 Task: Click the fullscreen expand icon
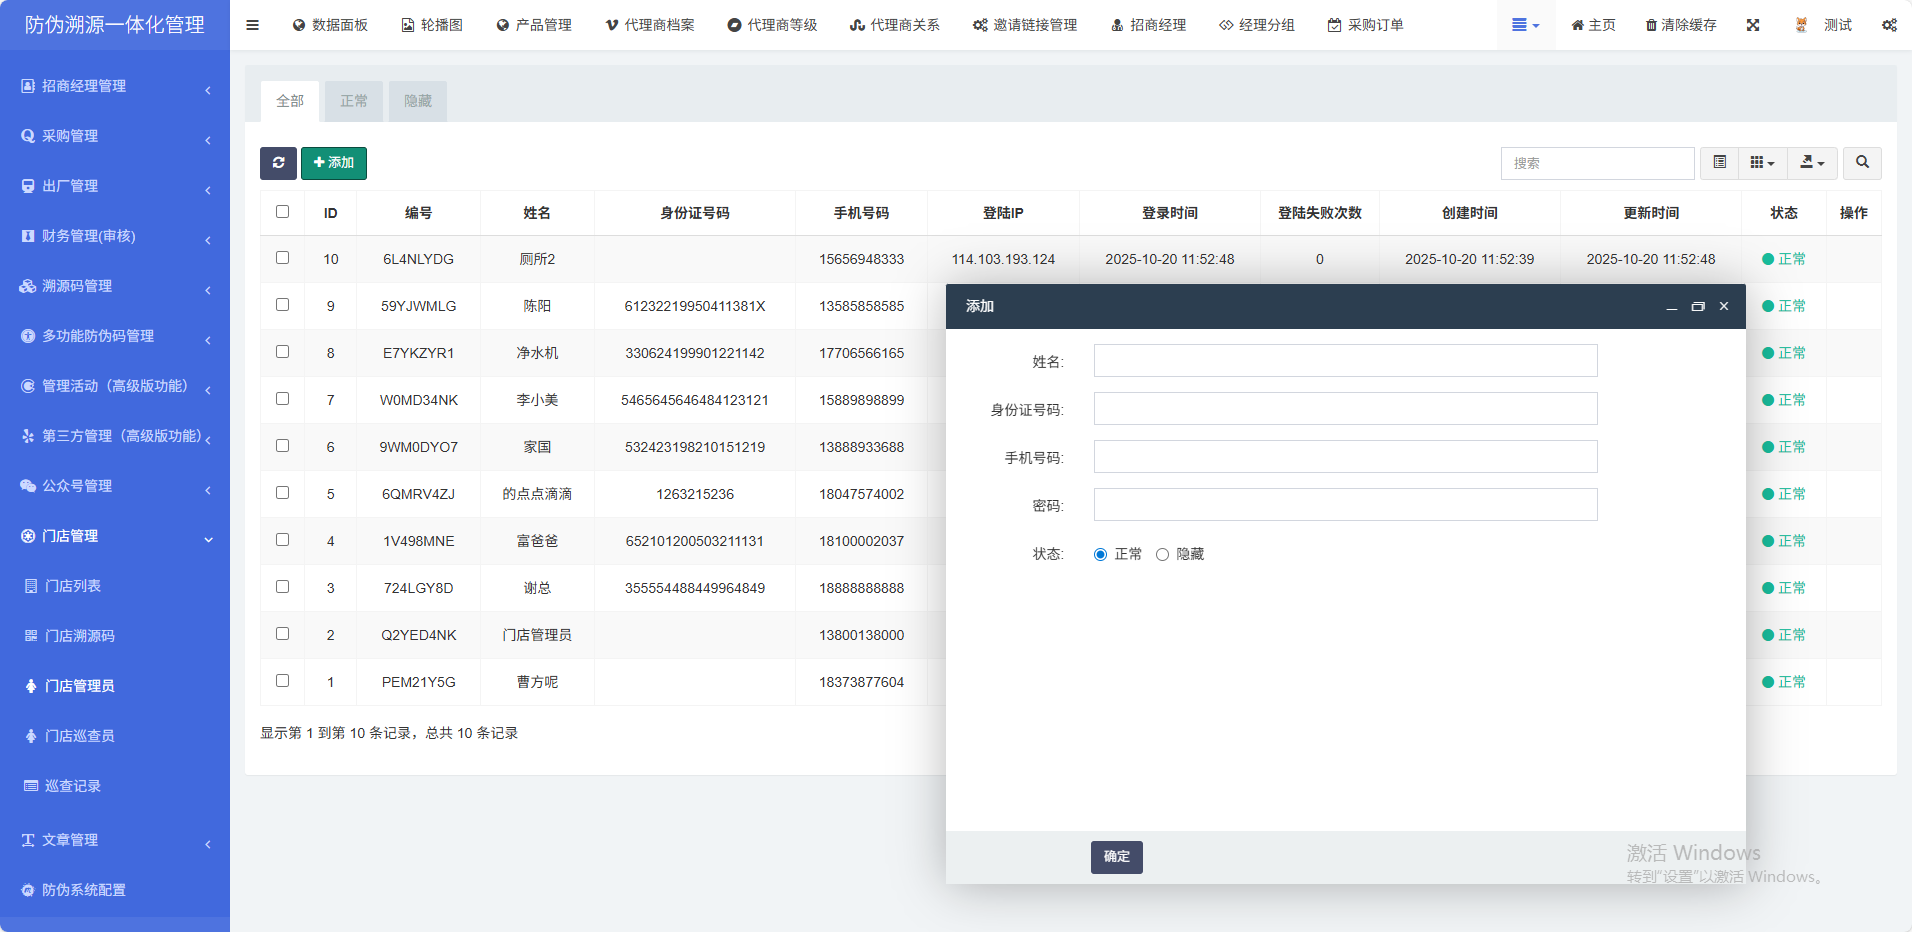pos(1753,25)
